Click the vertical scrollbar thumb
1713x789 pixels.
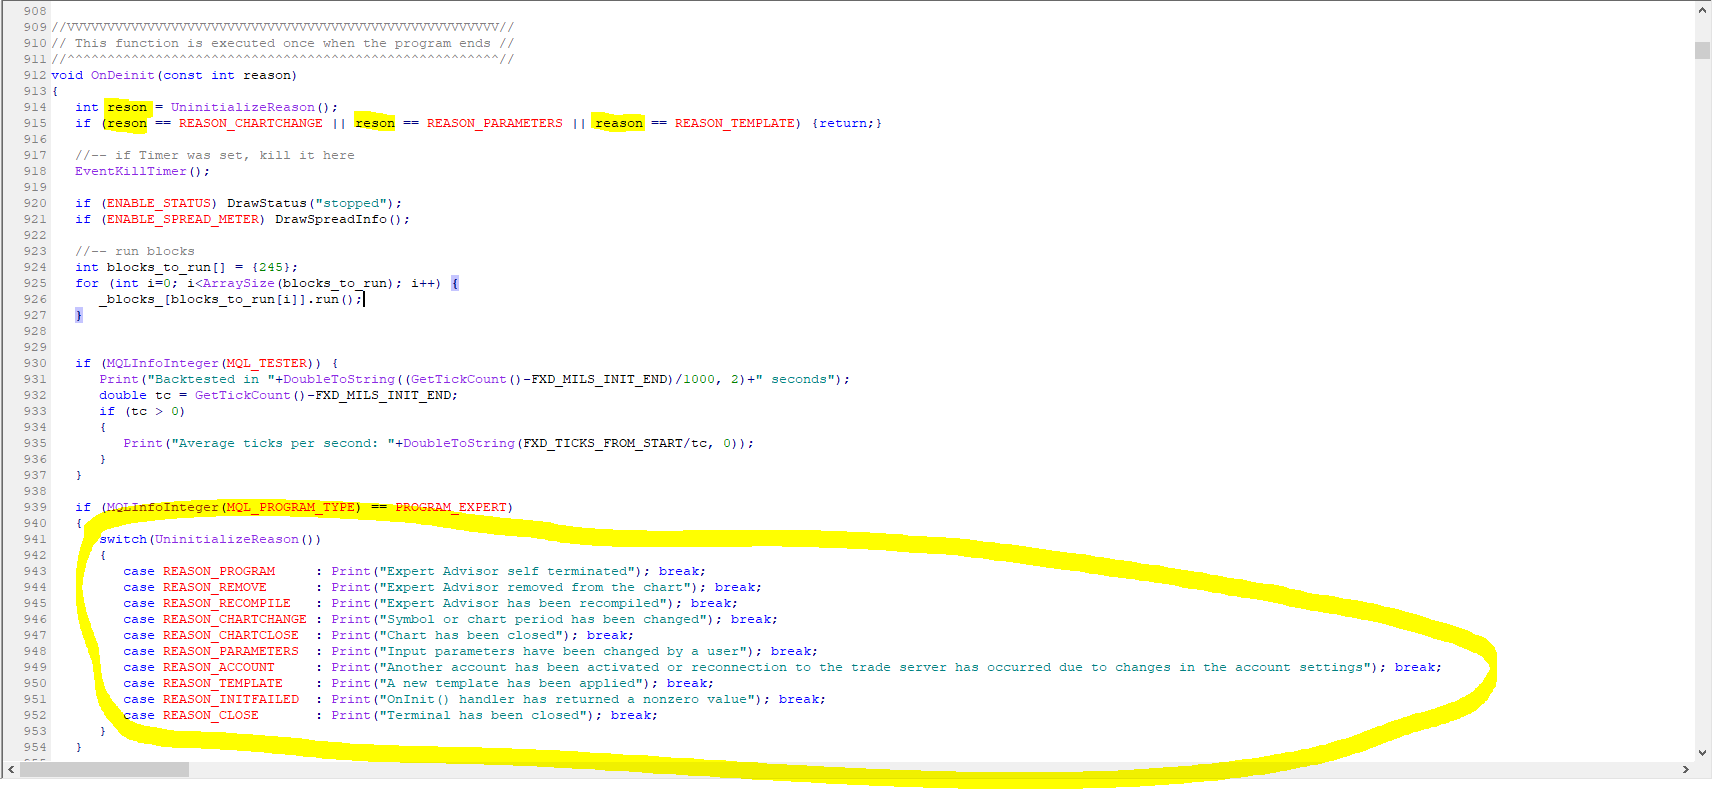(1702, 50)
